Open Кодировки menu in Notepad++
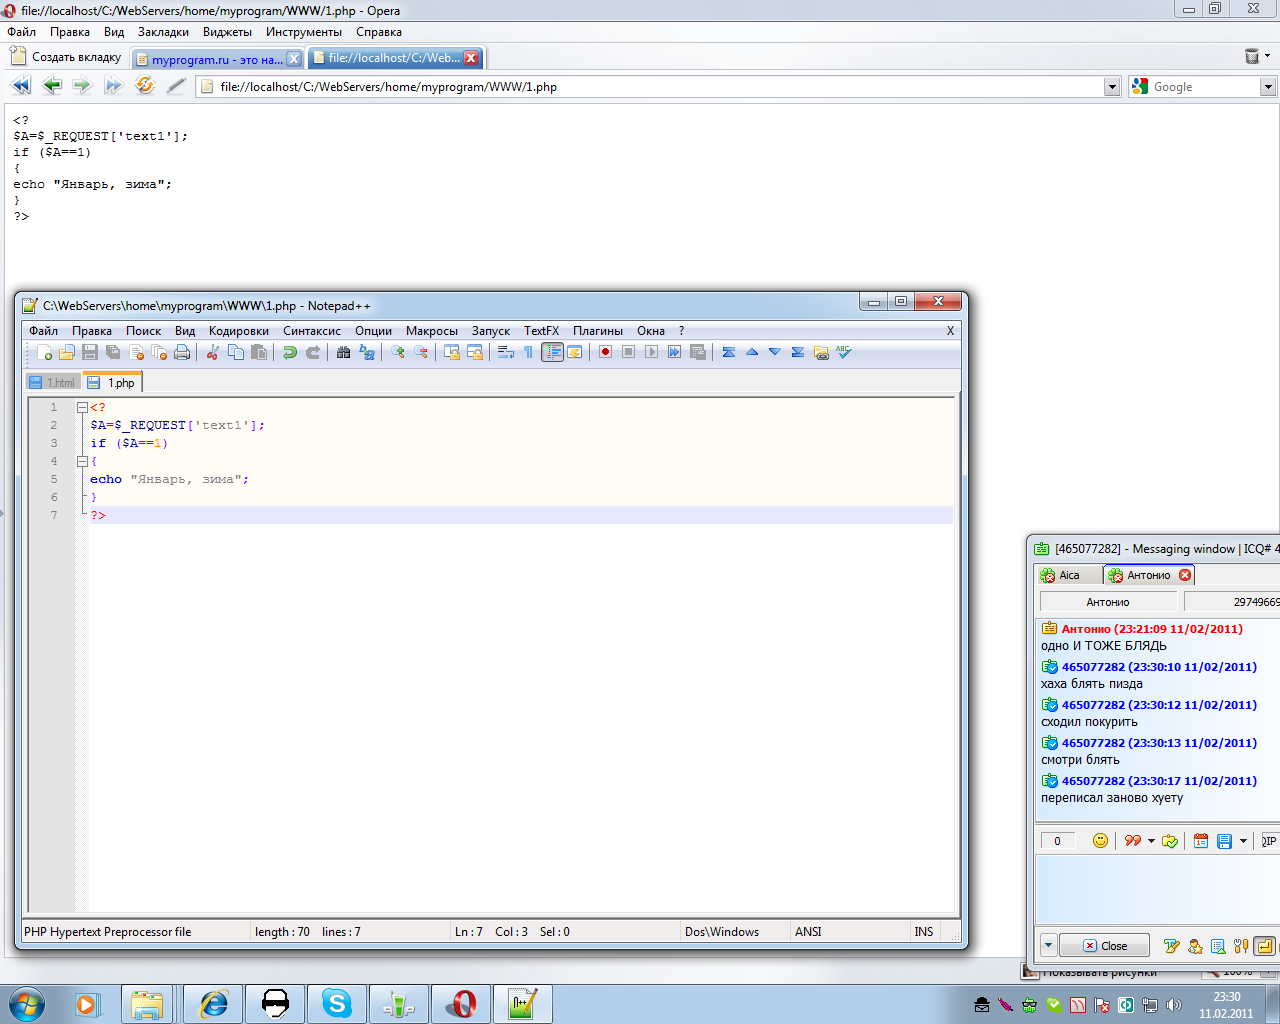Image resolution: width=1280 pixels, height=1024 pixels. point(239,331)
